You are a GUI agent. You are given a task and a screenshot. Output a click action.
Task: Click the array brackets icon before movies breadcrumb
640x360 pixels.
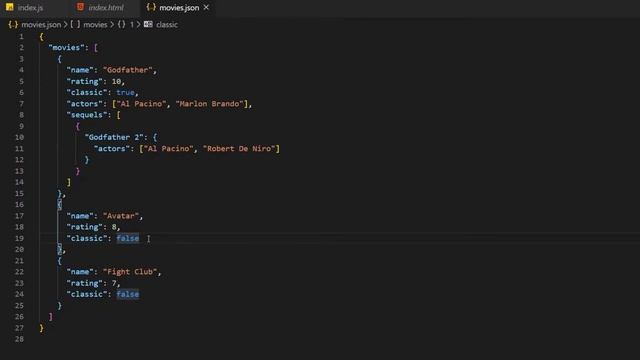pos(76,24)
